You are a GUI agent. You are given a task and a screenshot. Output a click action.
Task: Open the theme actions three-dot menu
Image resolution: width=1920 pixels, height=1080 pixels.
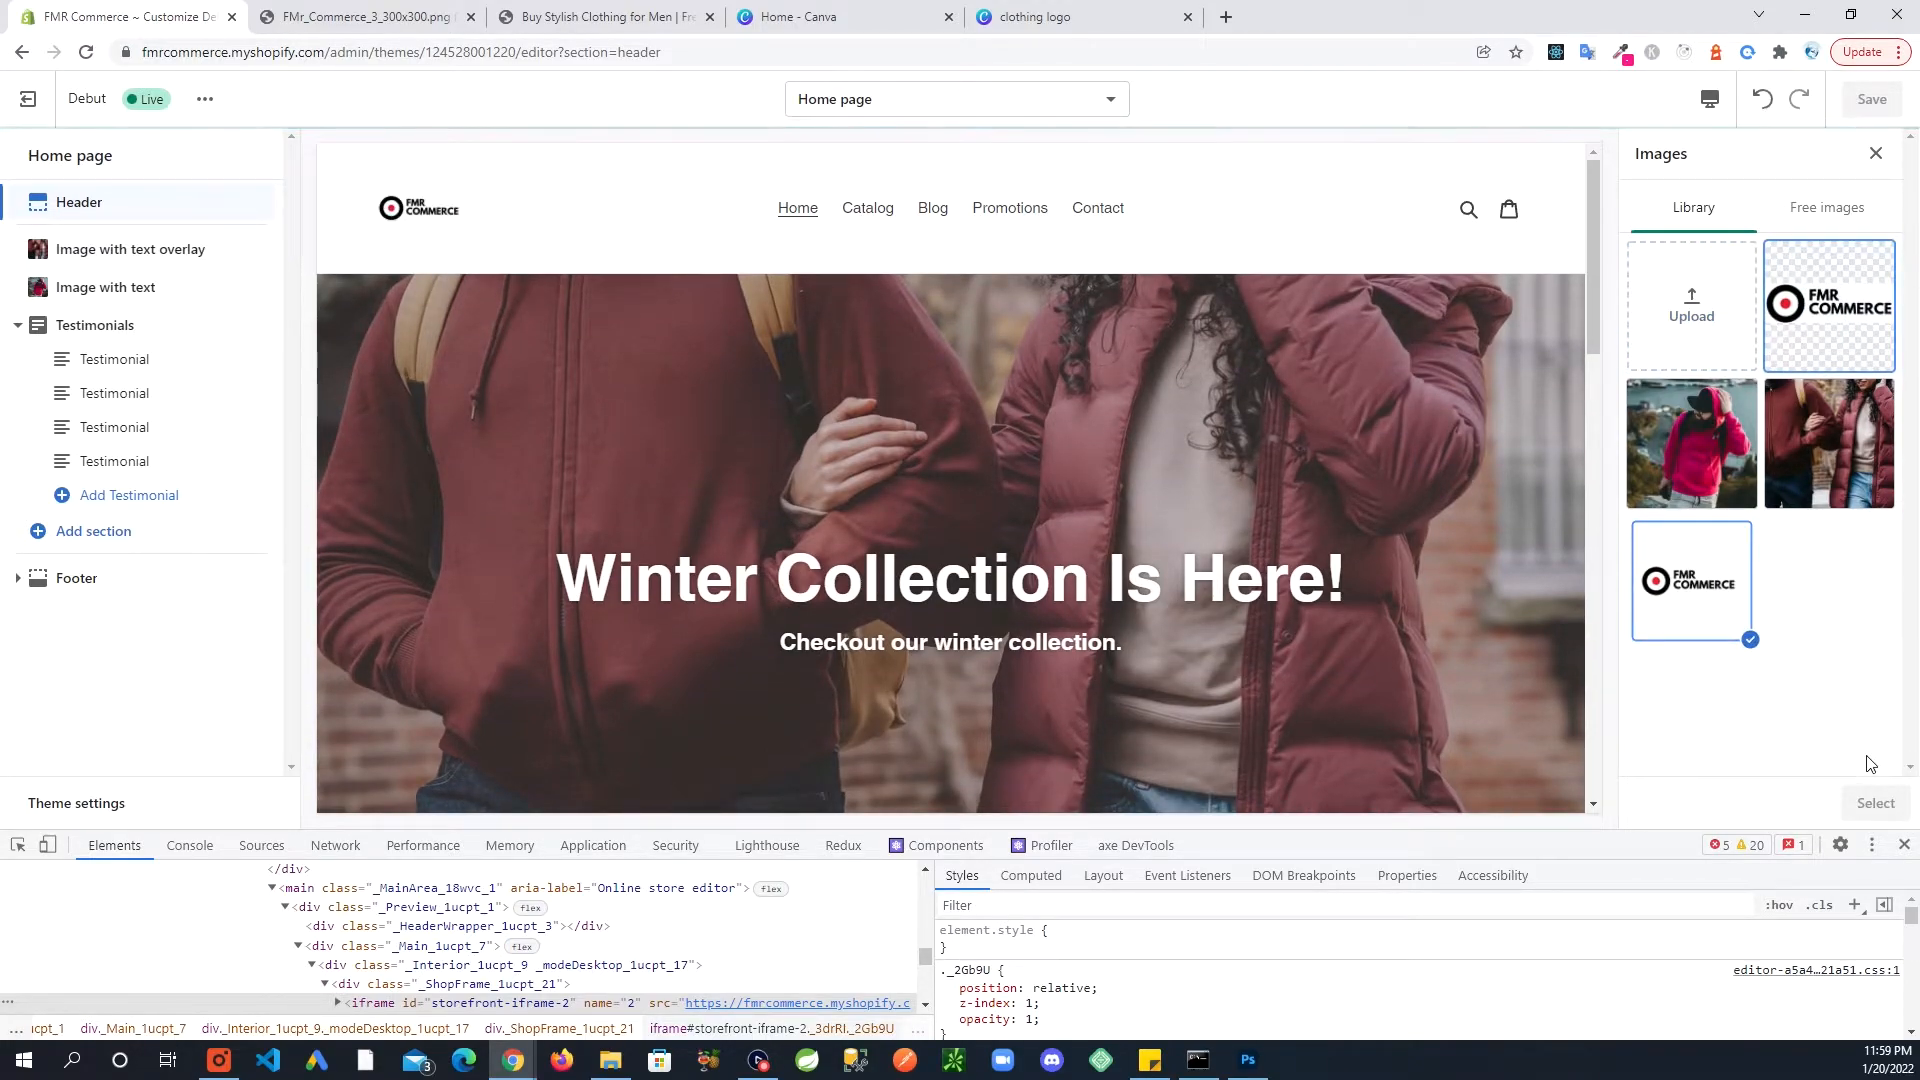click(205, 99)
